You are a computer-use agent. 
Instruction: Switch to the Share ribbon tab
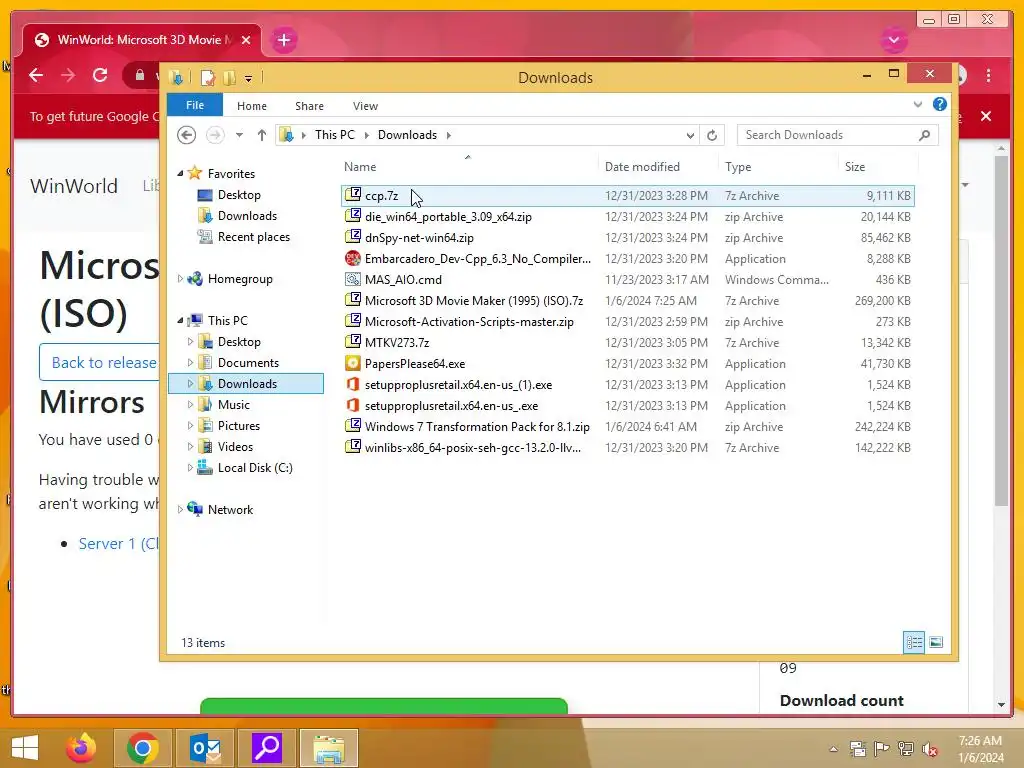pyautogui.click(x=309, y=106)
